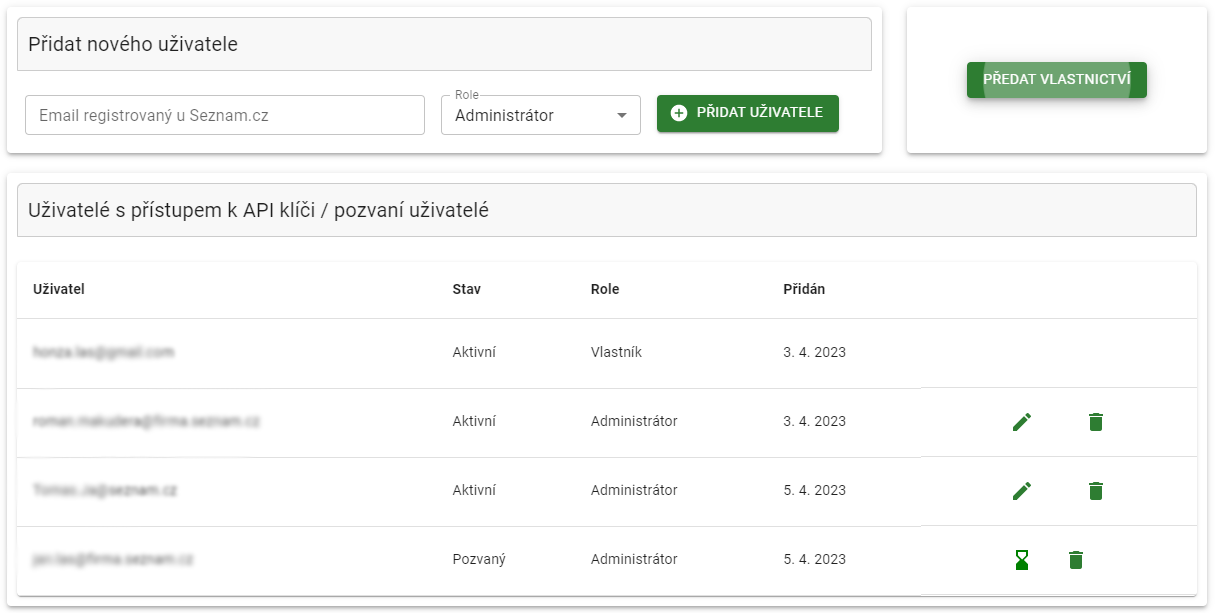The height and width of the screenshot is (613, 1216).
Task: Click the email registration input field
Action: [224, 114]
